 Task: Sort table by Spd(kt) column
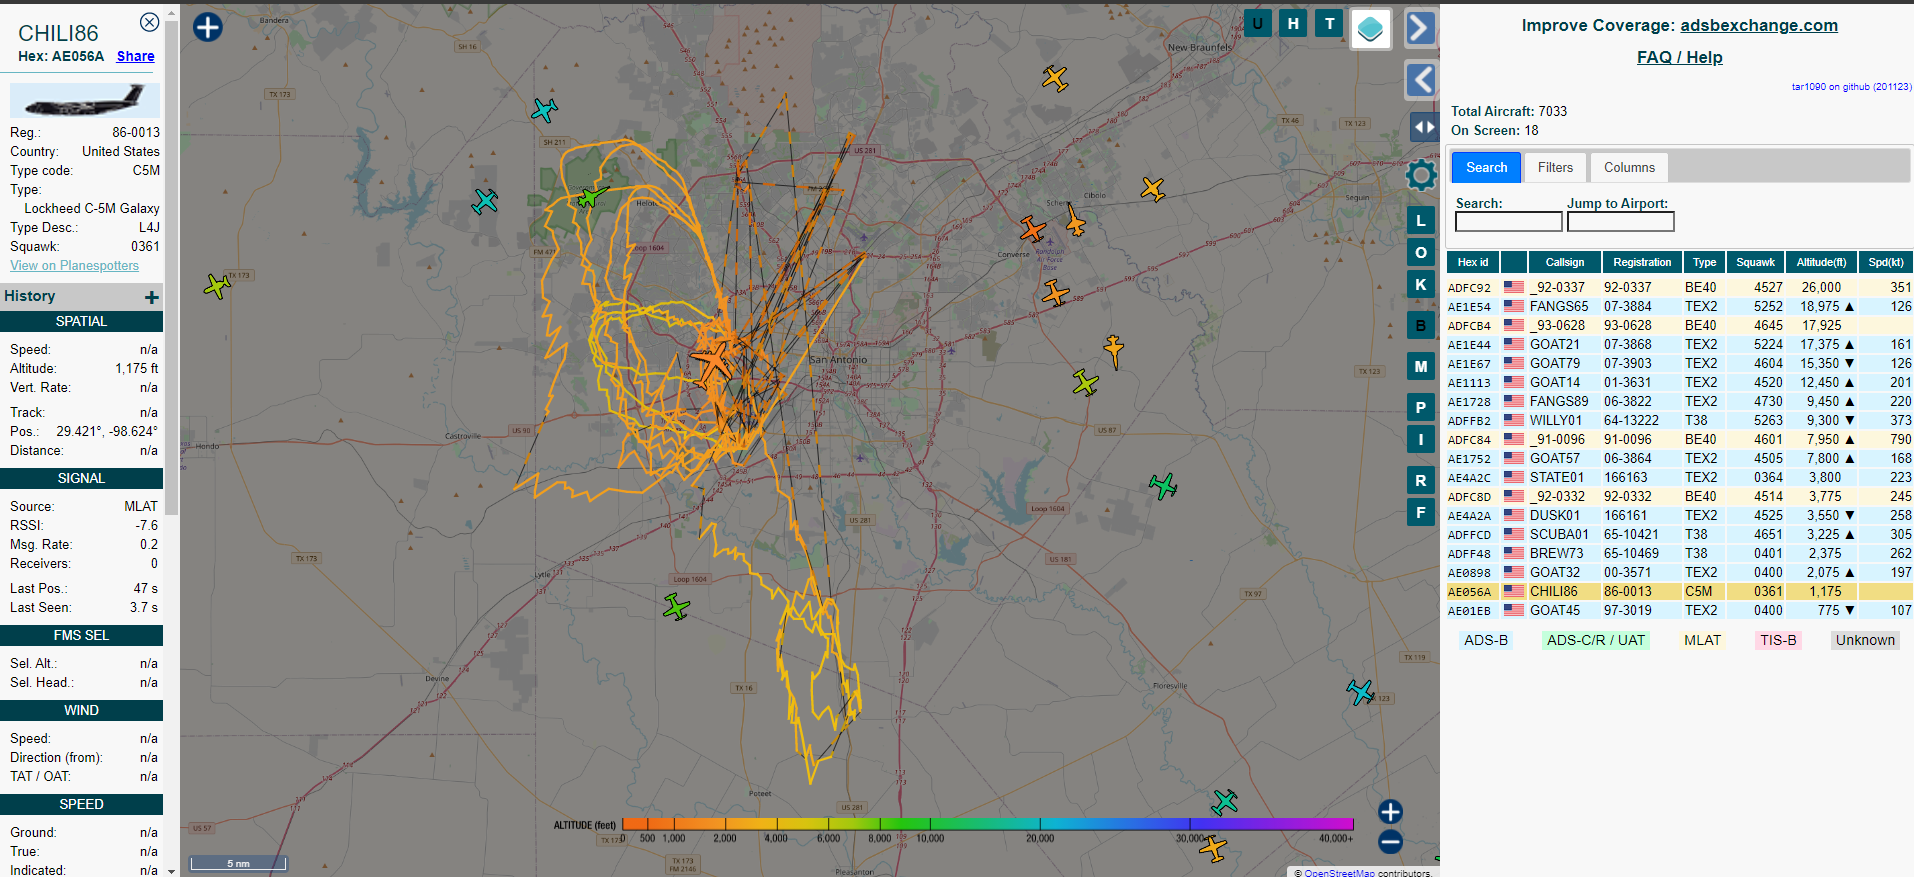[1886, 262]
